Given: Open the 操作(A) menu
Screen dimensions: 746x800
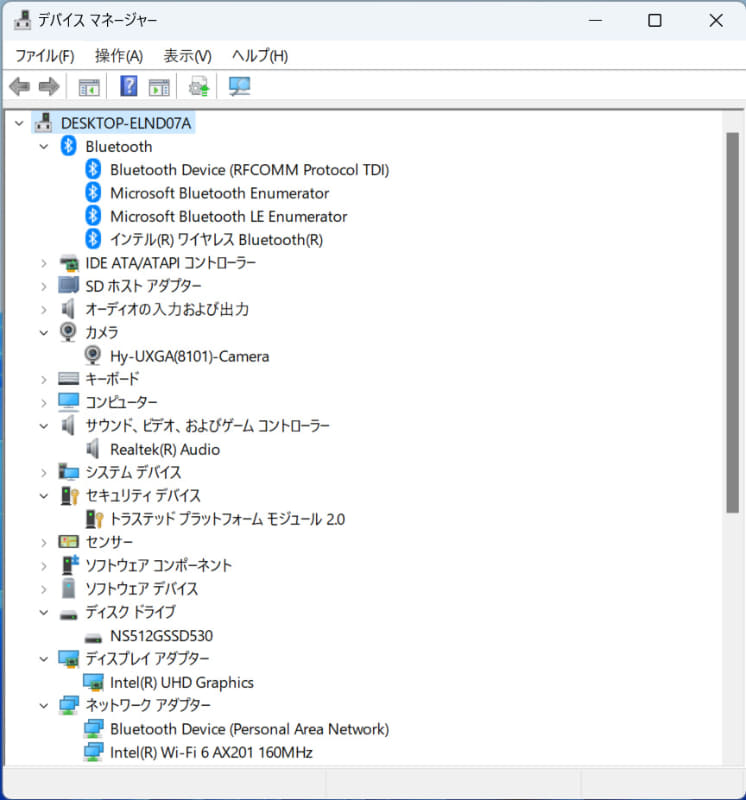Looking at the screenshot, I should click(119, 56).
